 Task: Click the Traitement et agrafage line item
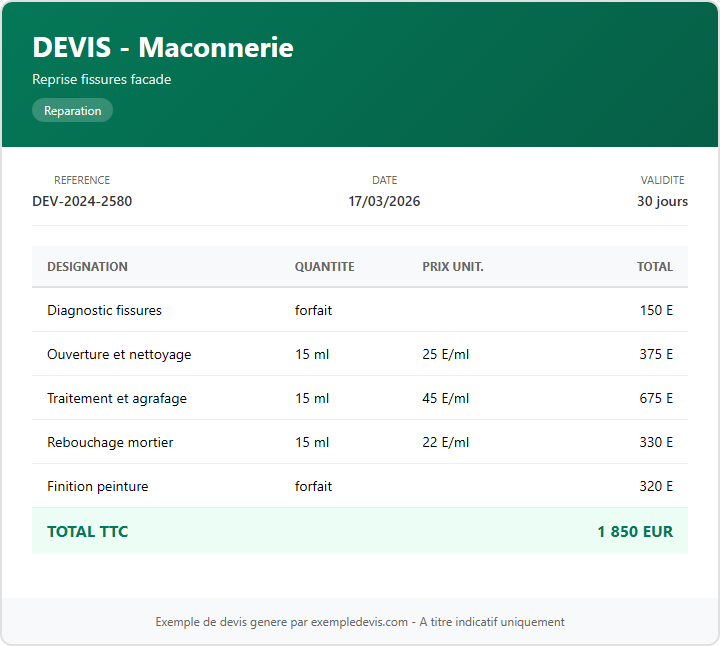click(x=117, y=398)
